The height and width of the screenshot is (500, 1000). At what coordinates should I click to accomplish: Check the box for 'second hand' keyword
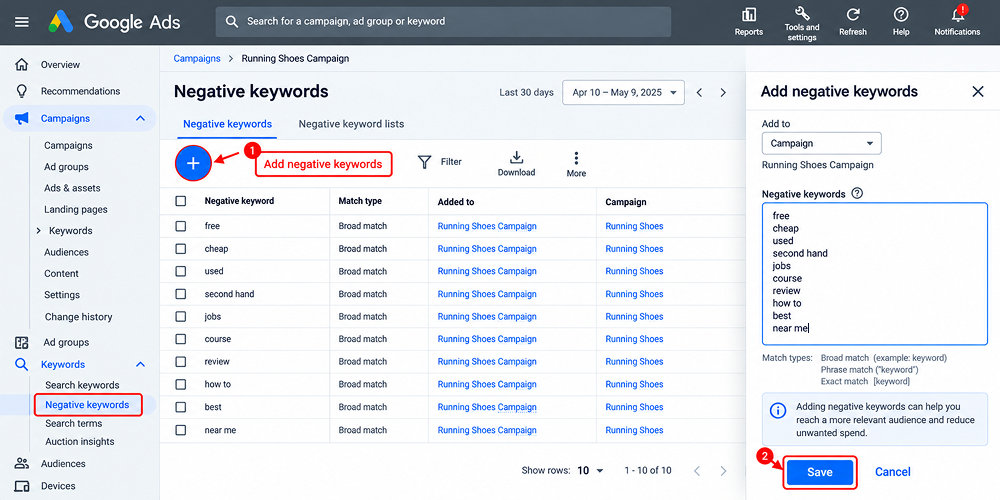click(181, 294)
